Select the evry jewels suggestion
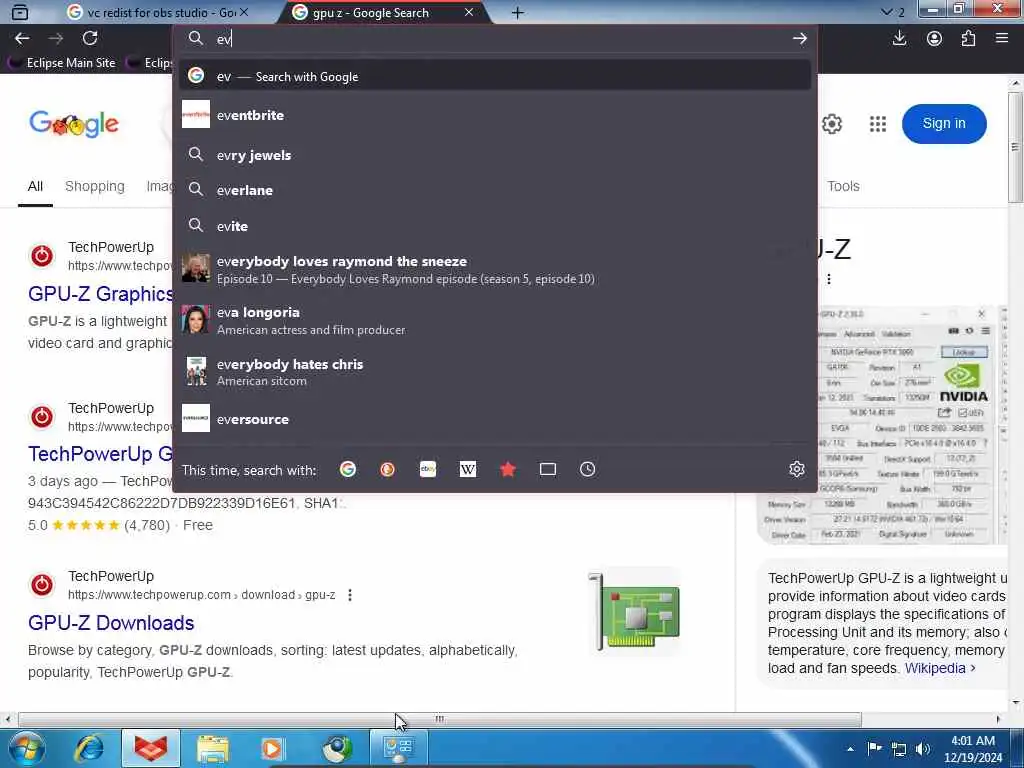The image size is (1024, 768). click(495, 155)
